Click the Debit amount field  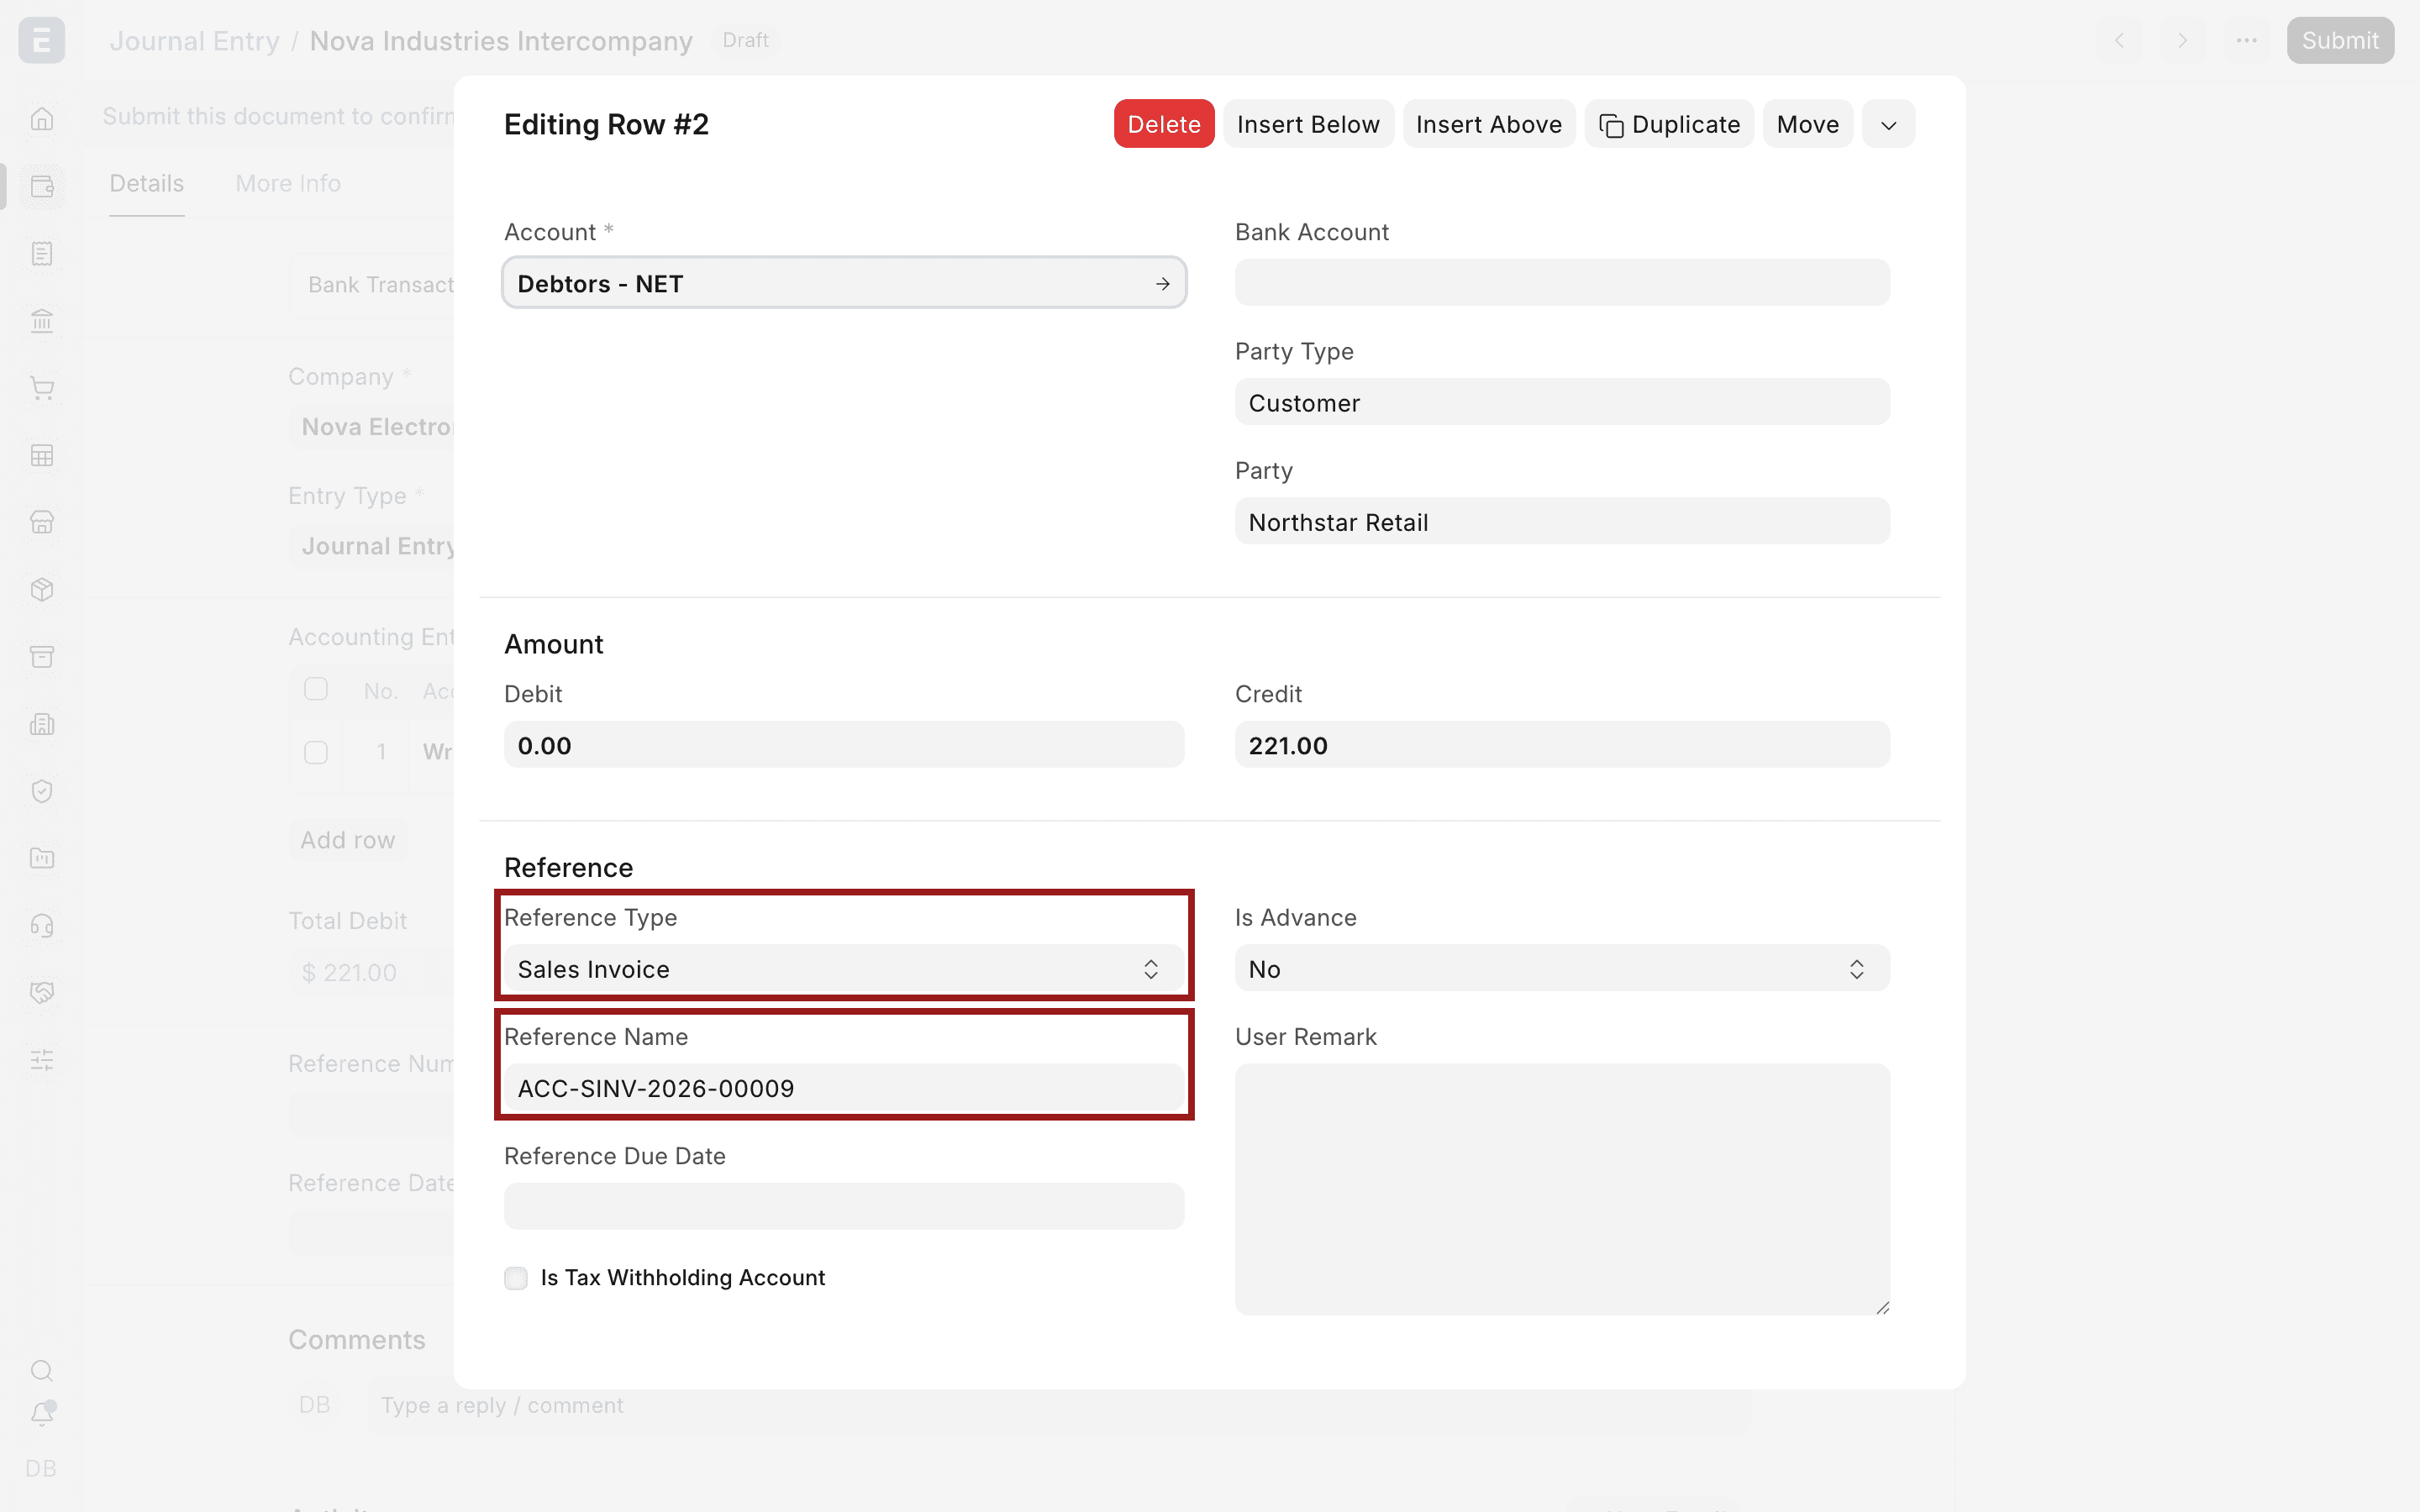(x=844, y=745)
